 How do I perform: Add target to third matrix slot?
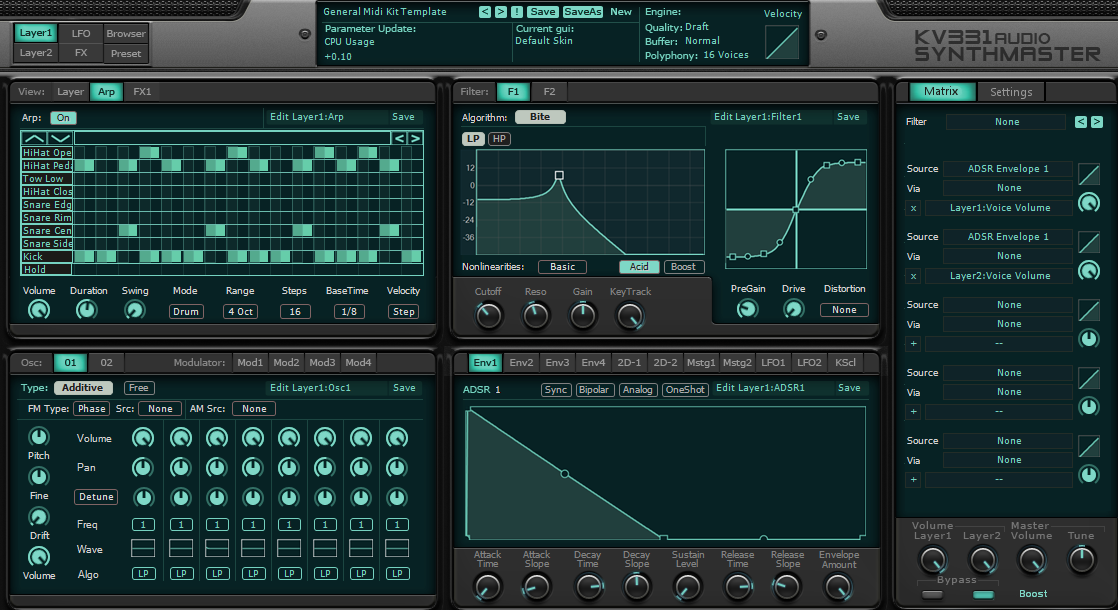pyautogui.click(x=913, y=343)
